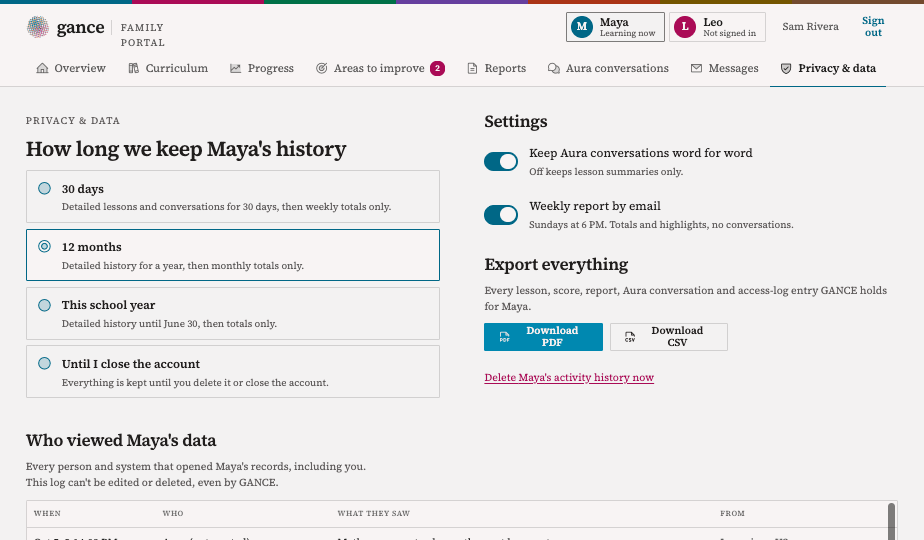
Task: Click the WHEN column header
Action: tap(47, 513)
